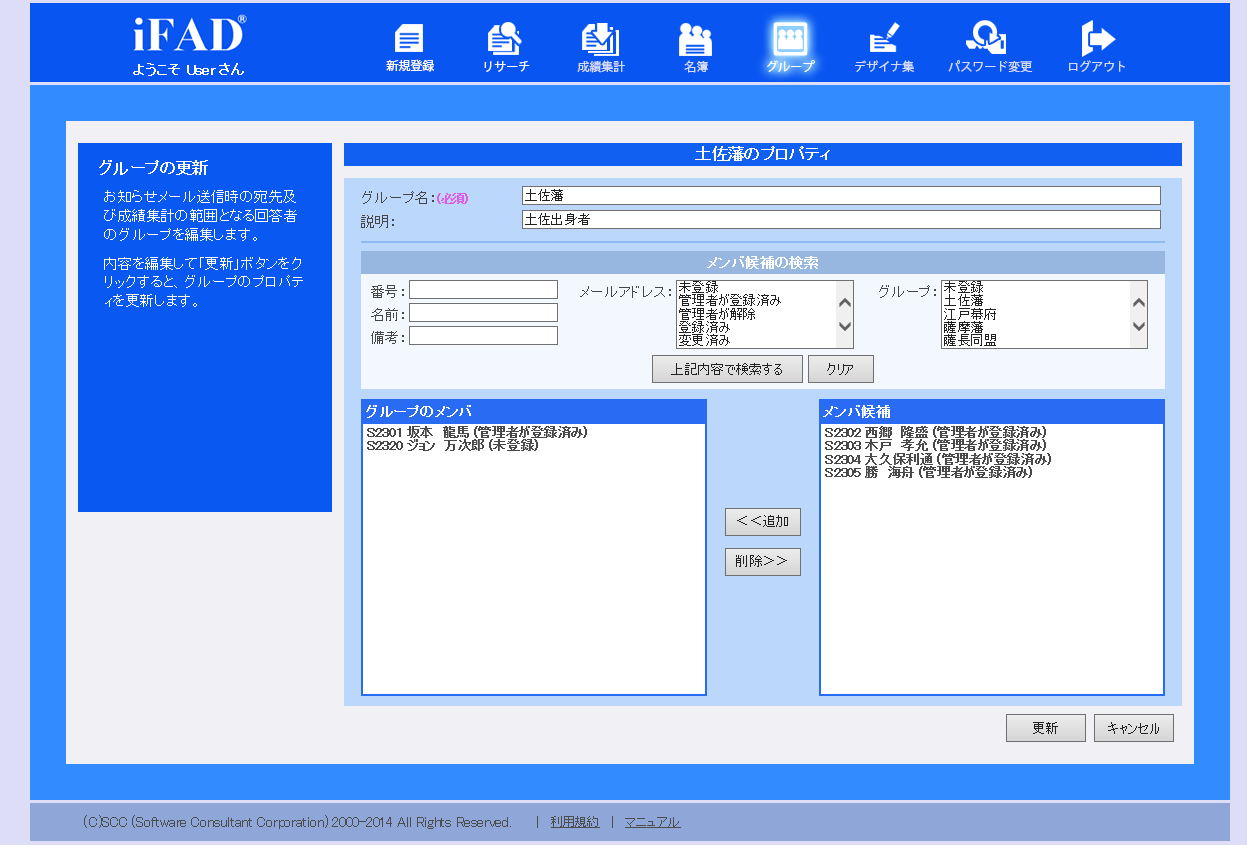Screen dimensions: 1247x845
Task: Click the ログアウト icon
Action: tap(1097, 48)
